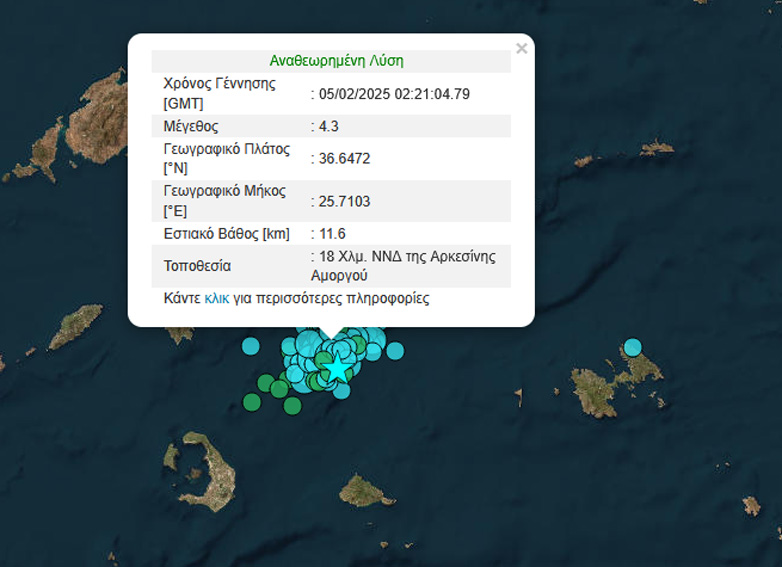
Task: Click the leftmost, lowest green earthquake circle
Action: 252,402
